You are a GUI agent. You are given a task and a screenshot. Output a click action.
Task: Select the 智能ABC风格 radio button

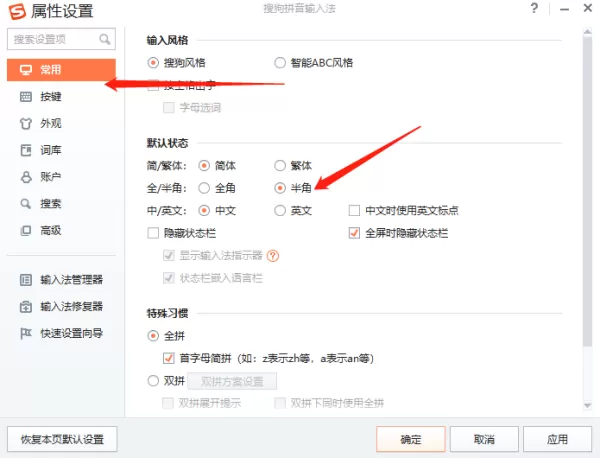click(280, 63)
